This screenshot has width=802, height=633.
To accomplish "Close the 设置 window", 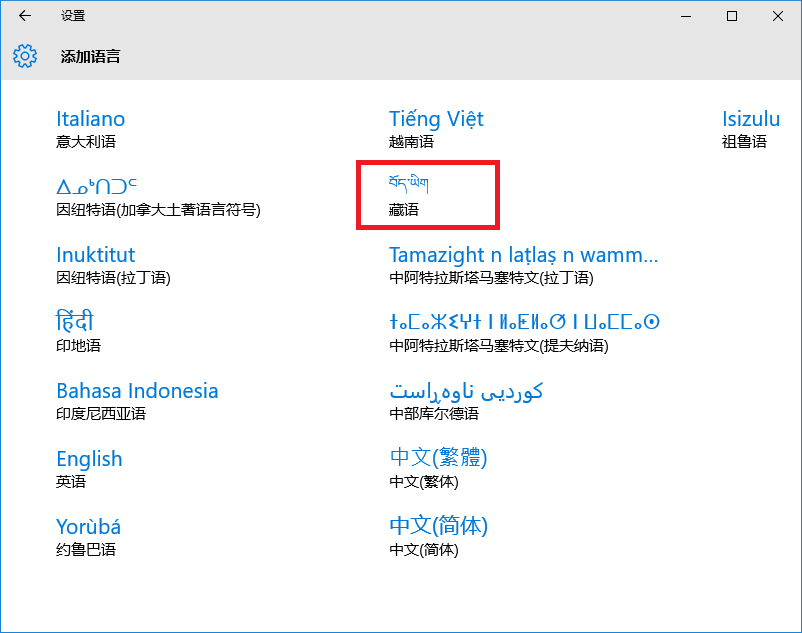I will (x=778, y=16).
